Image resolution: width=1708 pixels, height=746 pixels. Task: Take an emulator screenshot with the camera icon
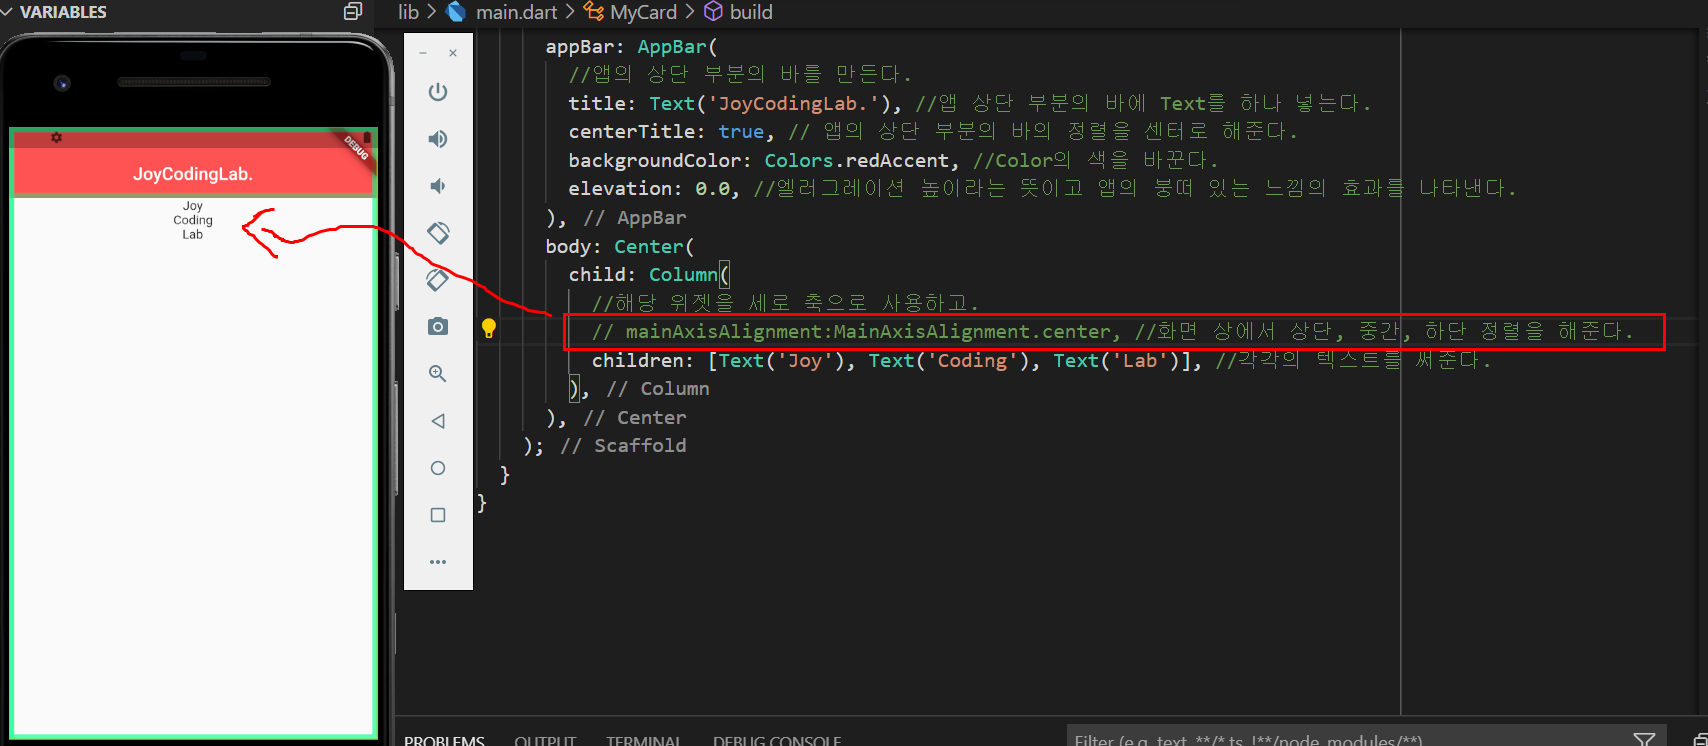coord(438,327)
